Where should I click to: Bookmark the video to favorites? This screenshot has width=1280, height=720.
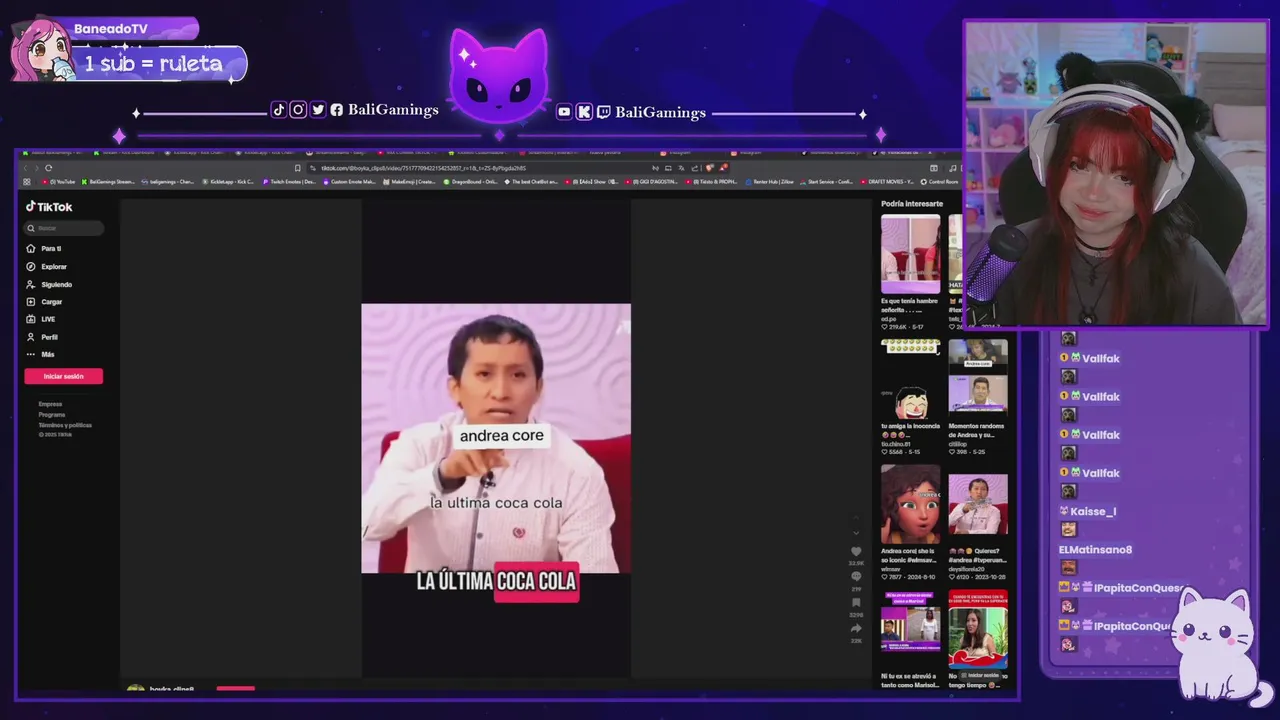856,603
